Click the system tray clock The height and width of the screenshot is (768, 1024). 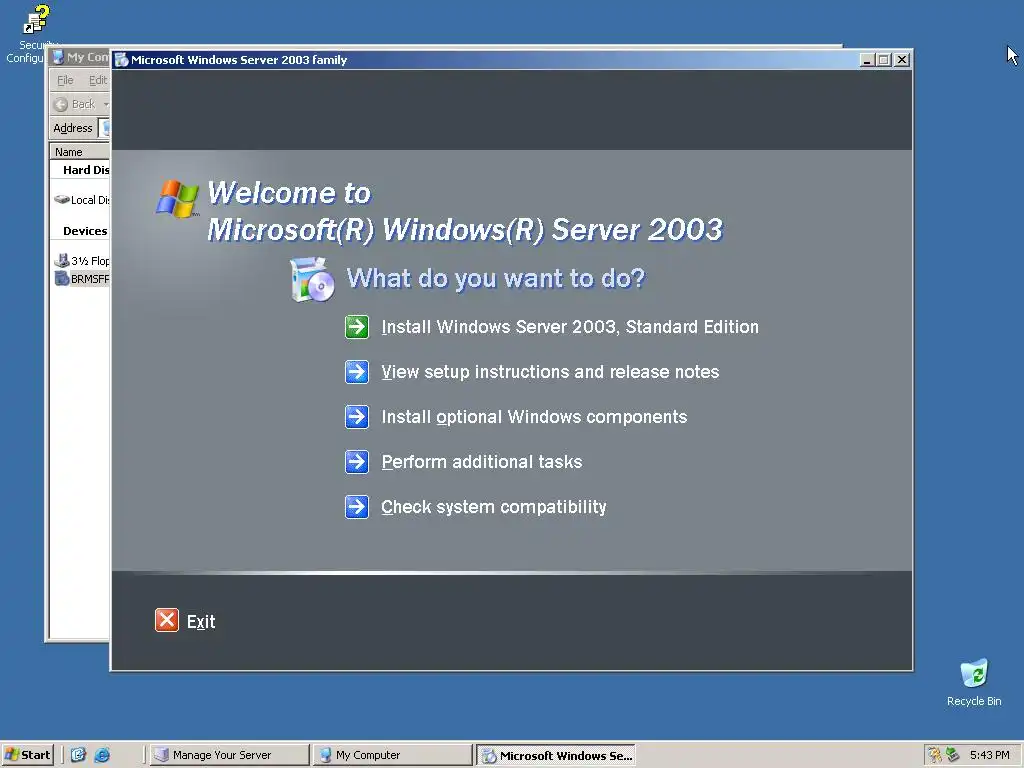click(x=989, y=755)
